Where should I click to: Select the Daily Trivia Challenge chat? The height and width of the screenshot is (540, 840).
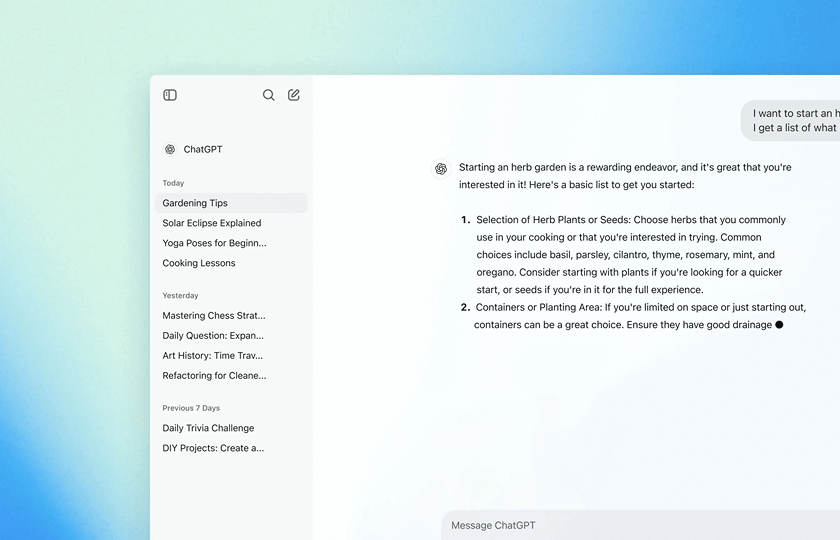point(208,428)
